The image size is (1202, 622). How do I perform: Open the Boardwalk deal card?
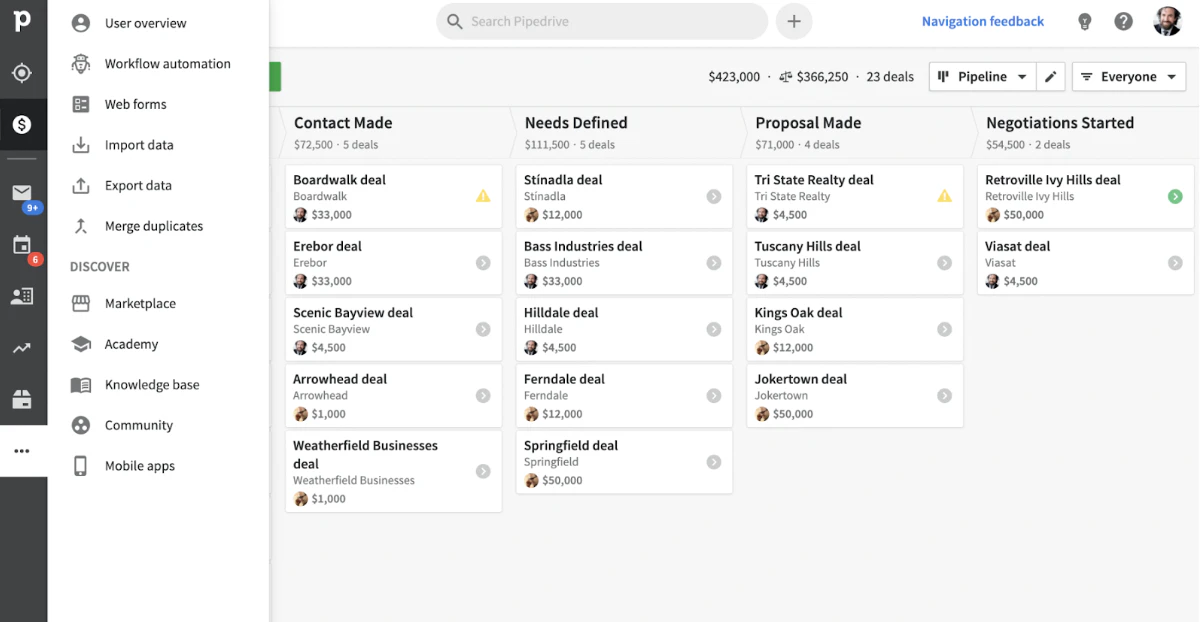click(x=394, y=196)
